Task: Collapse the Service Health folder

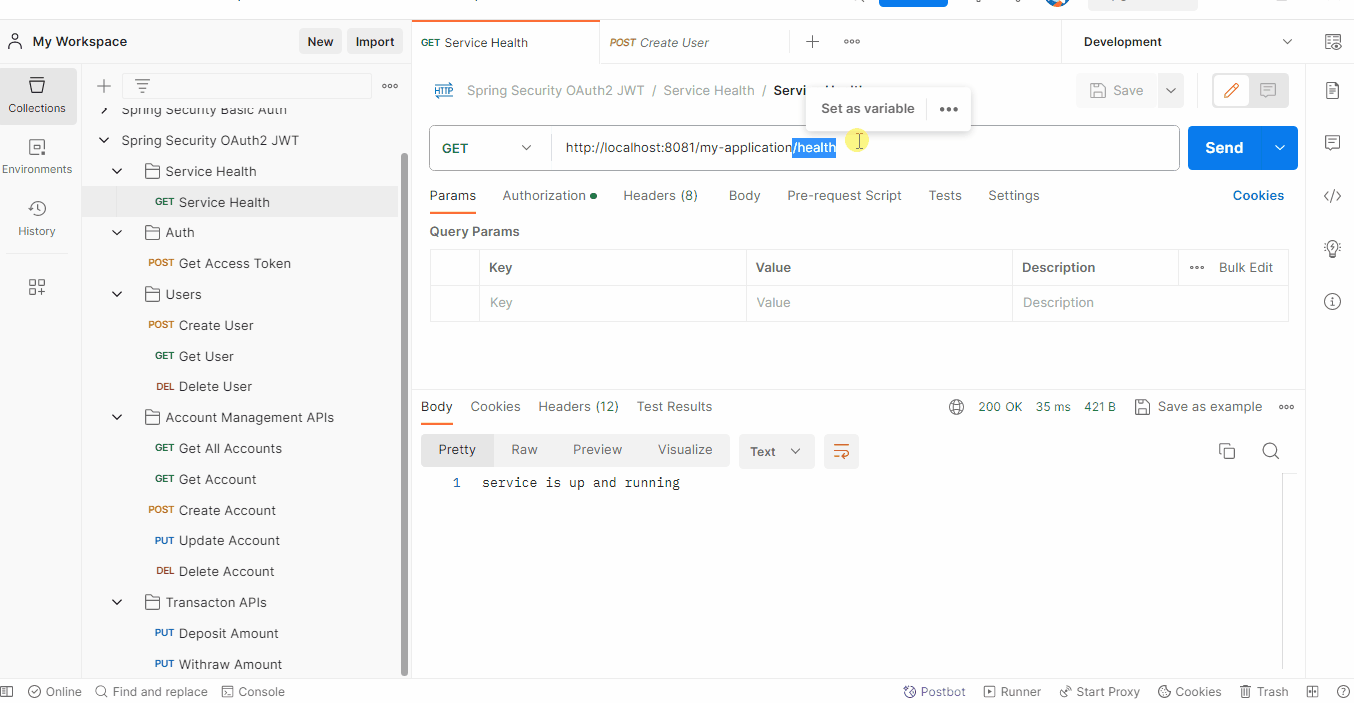Action: (117, 172)
